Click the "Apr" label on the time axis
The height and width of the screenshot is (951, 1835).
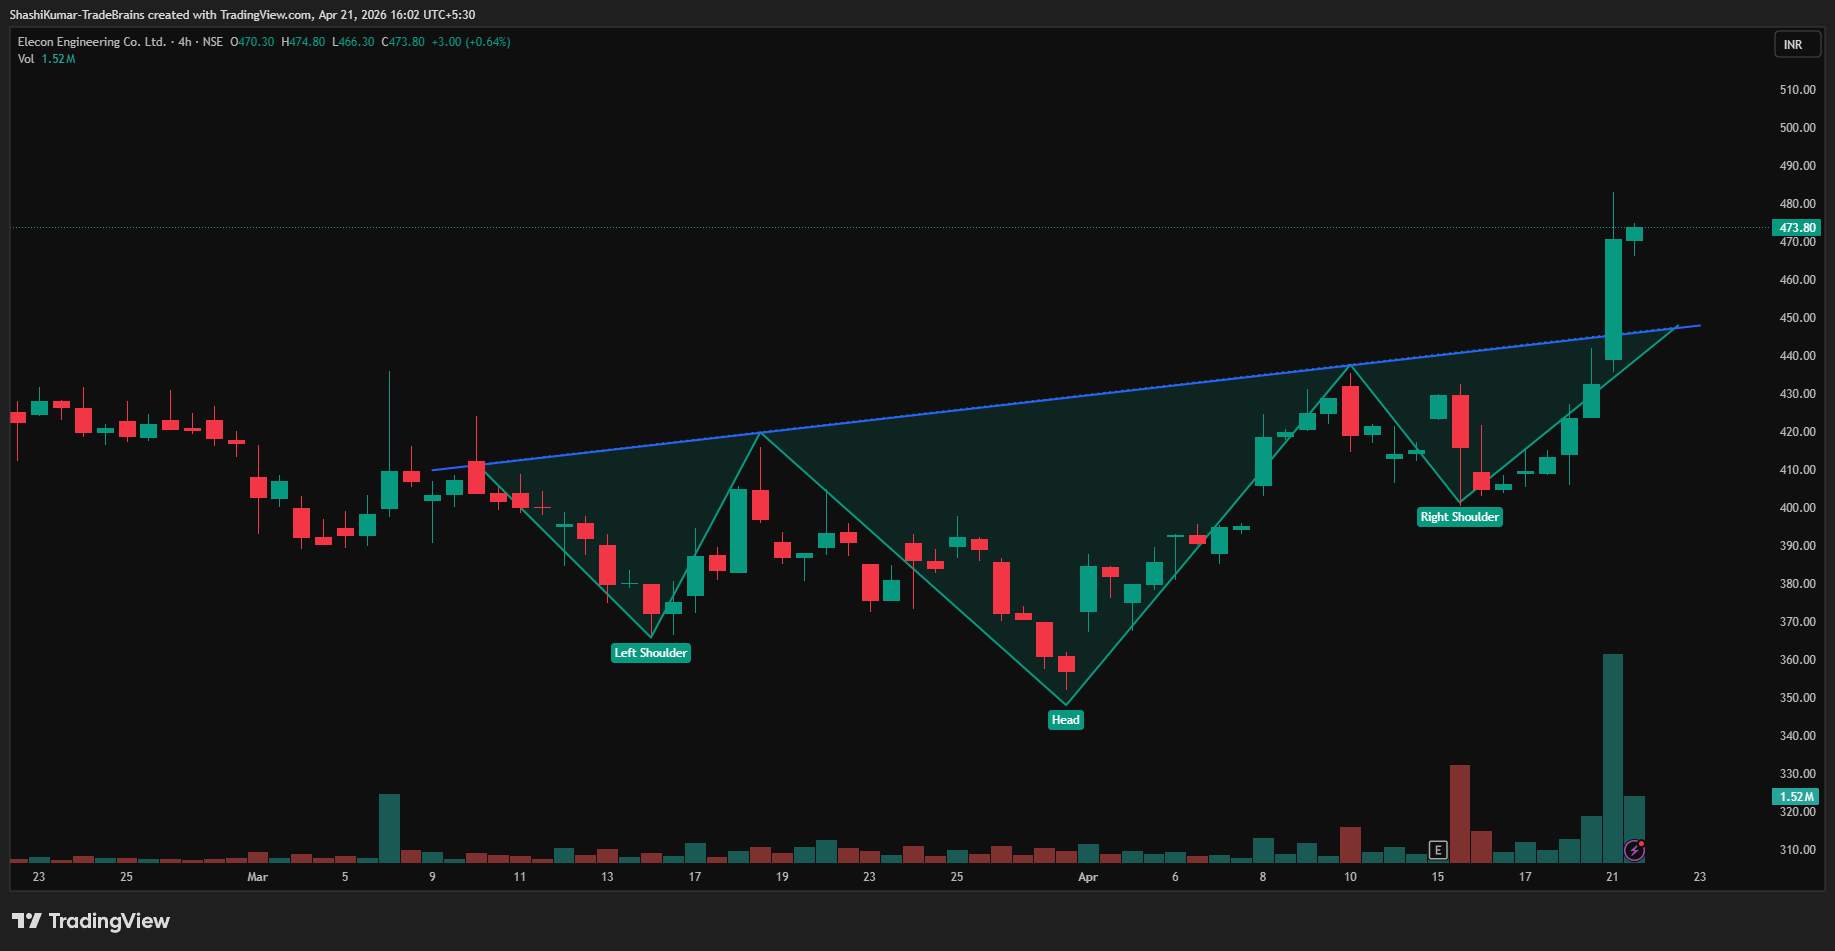tap(1088, 877)
